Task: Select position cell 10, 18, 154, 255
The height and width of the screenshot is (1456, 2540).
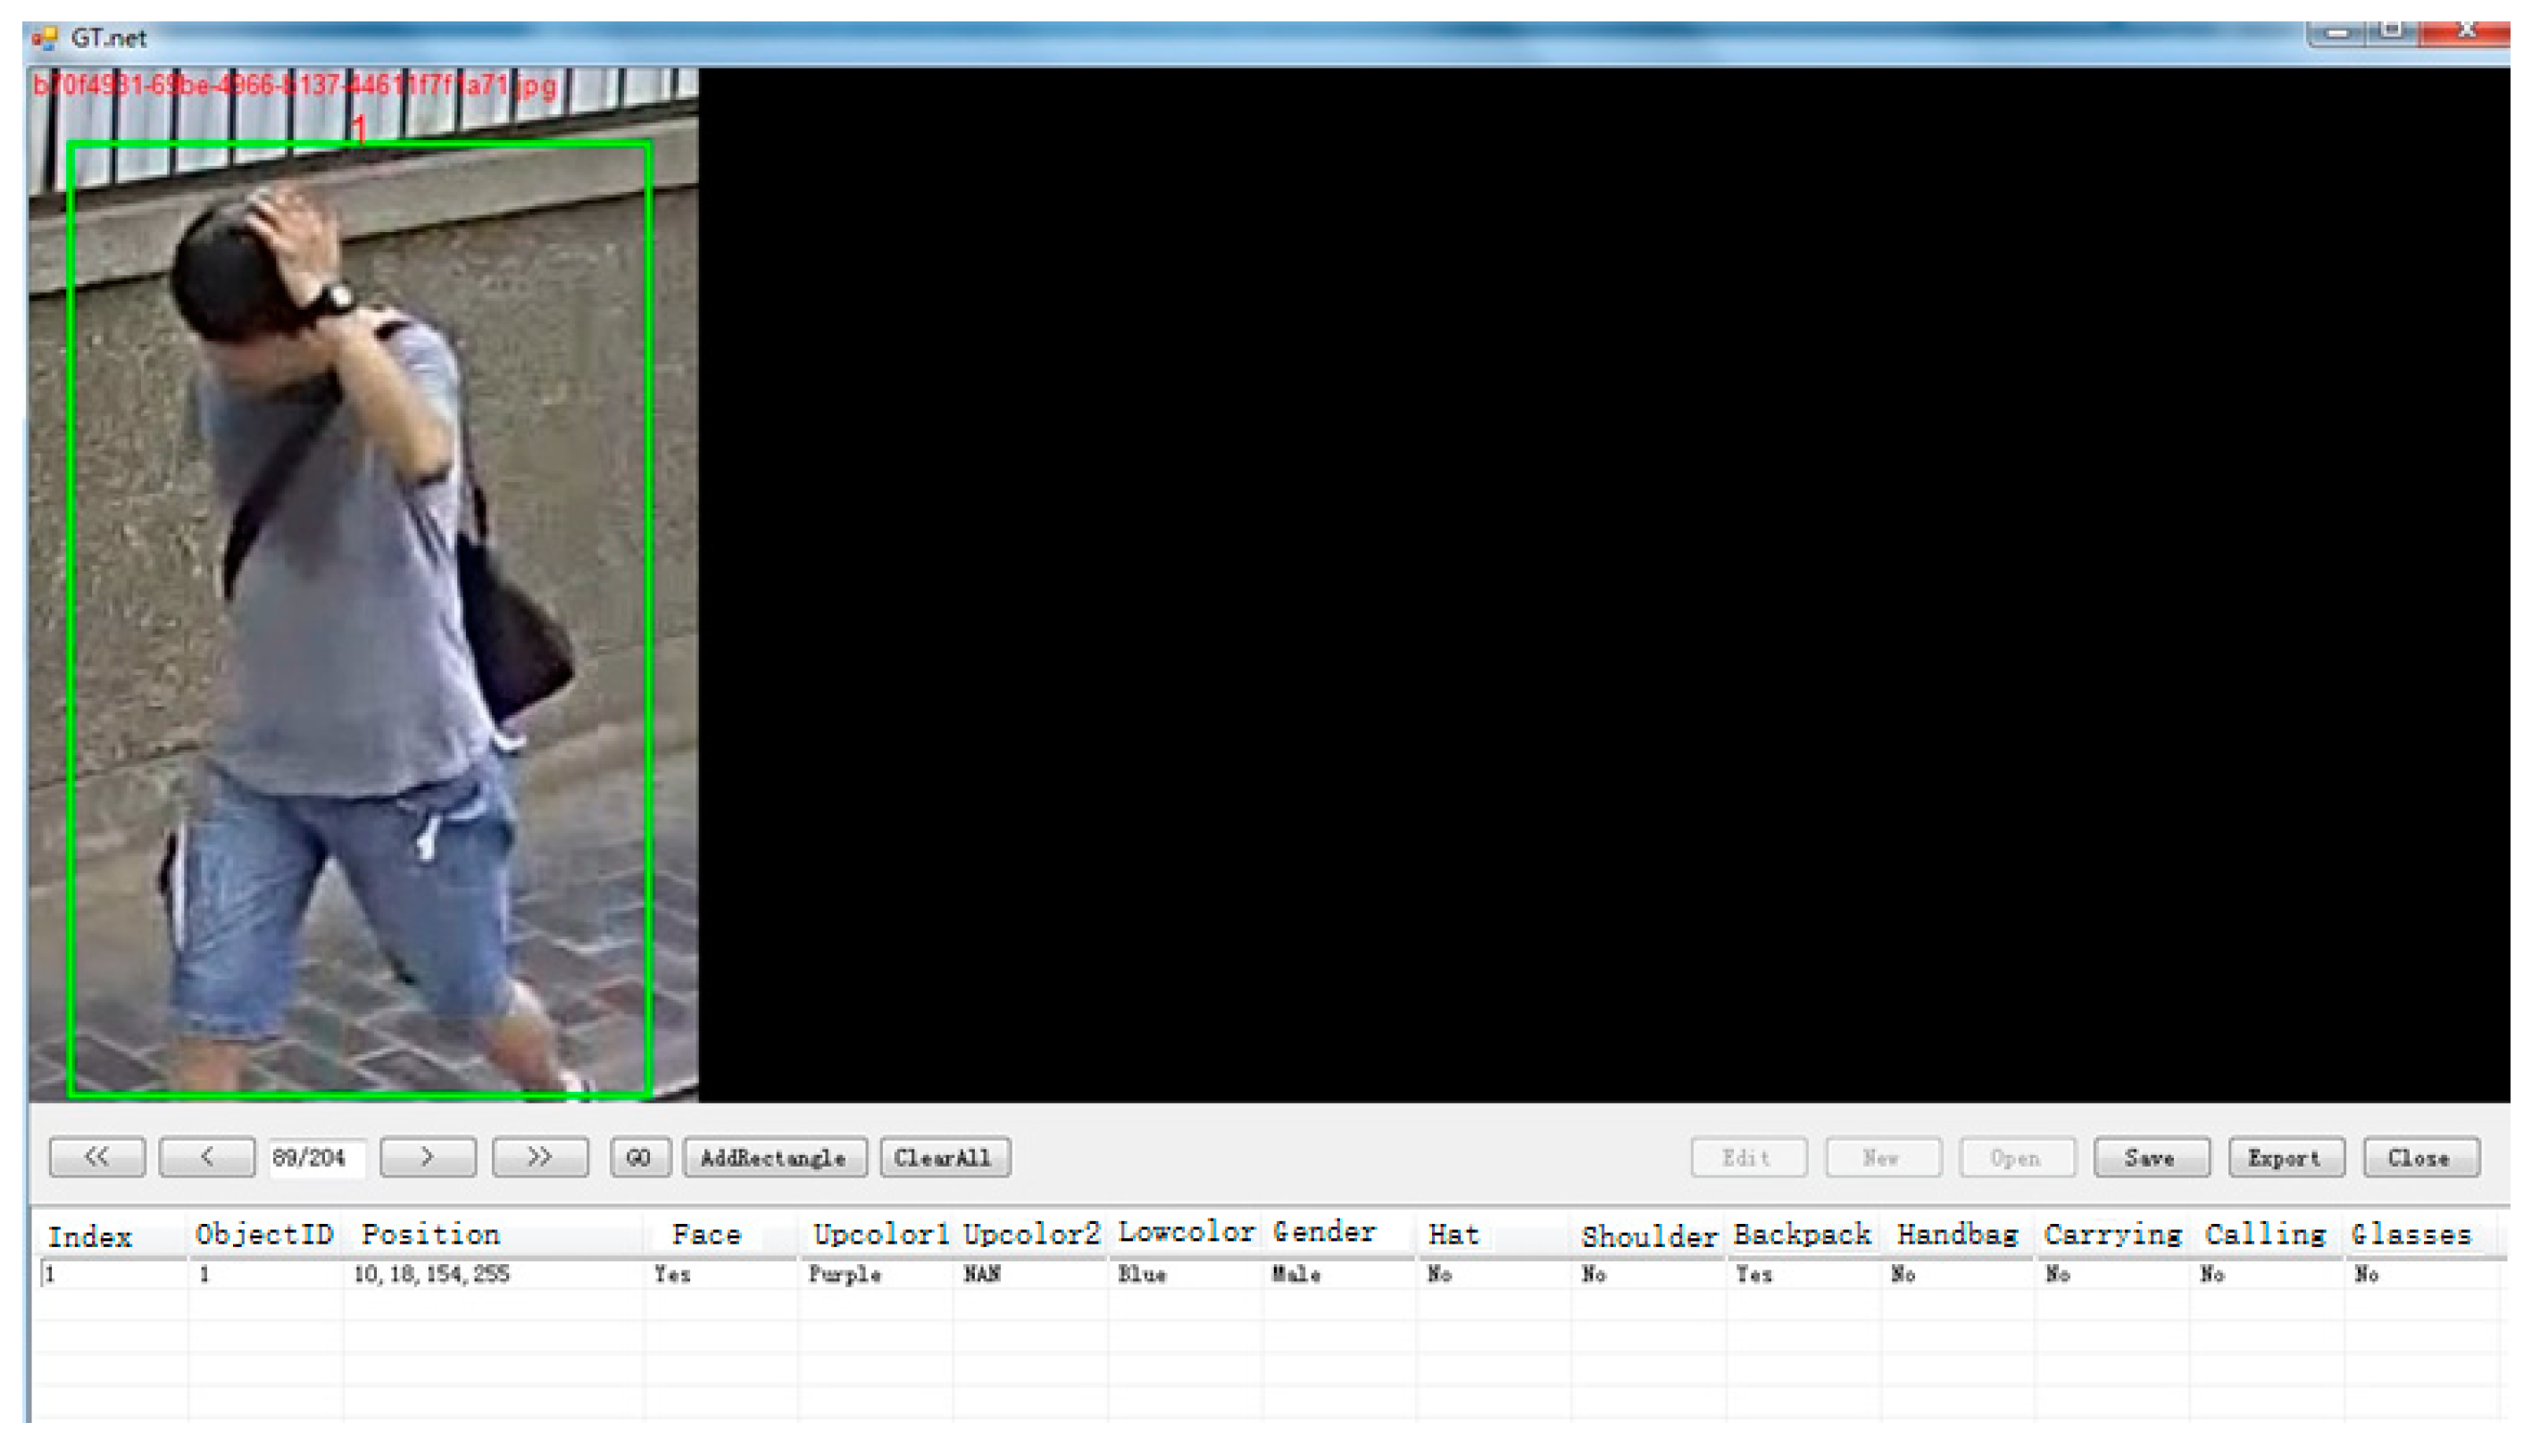Action: tap(432, 1275)
